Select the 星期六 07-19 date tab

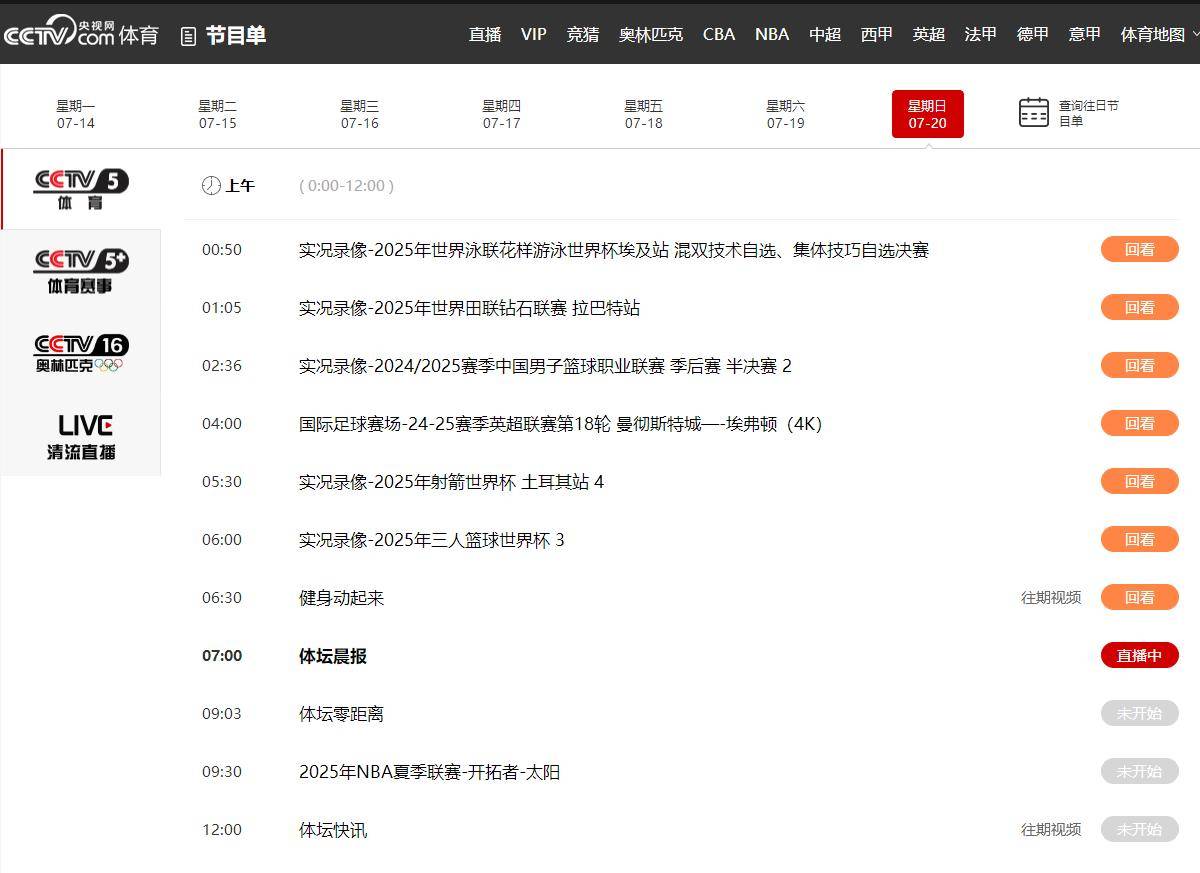(x=786, y=114)
